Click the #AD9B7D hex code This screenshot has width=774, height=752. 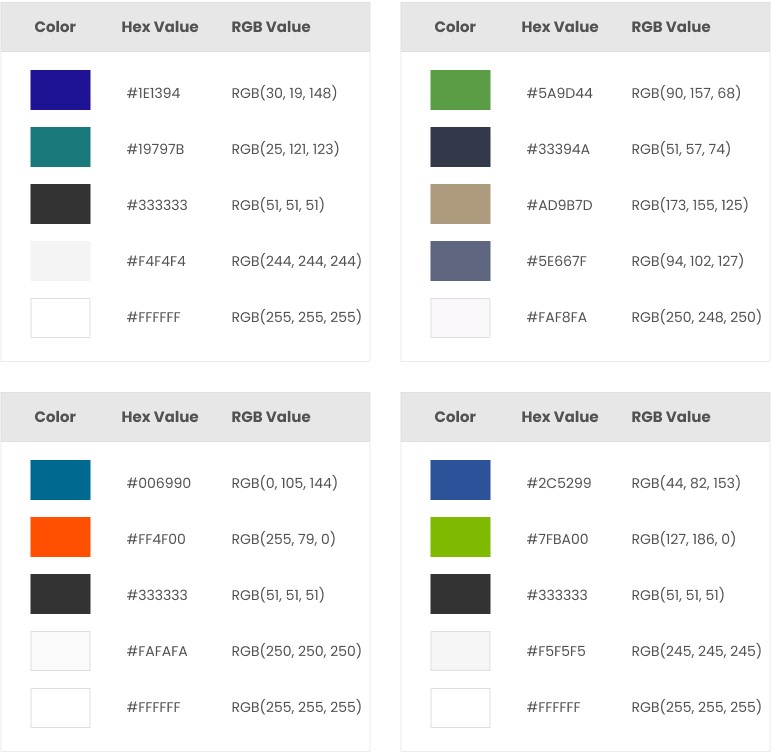coord(559,205)
